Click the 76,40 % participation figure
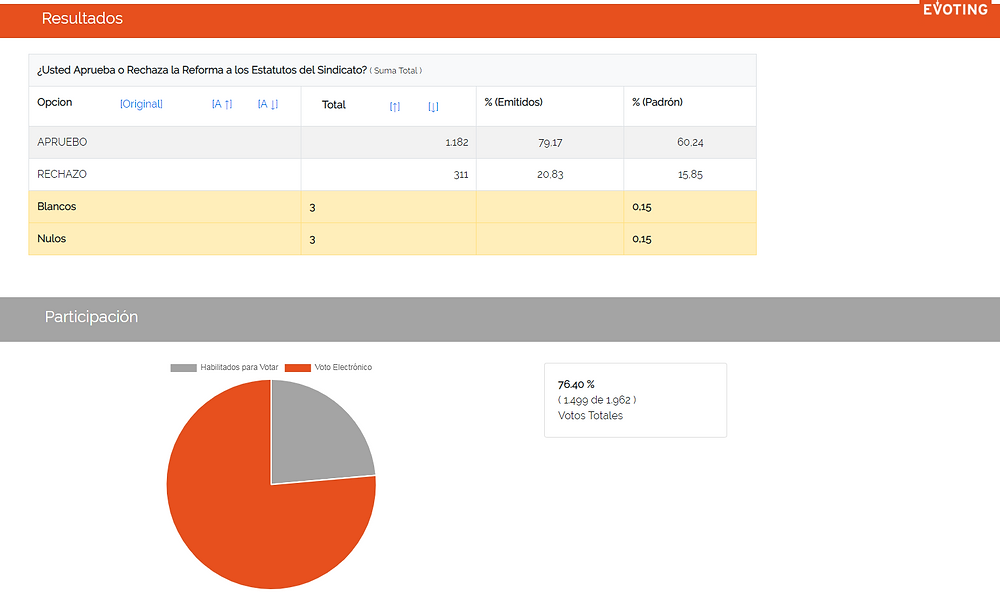 [576, 384]
